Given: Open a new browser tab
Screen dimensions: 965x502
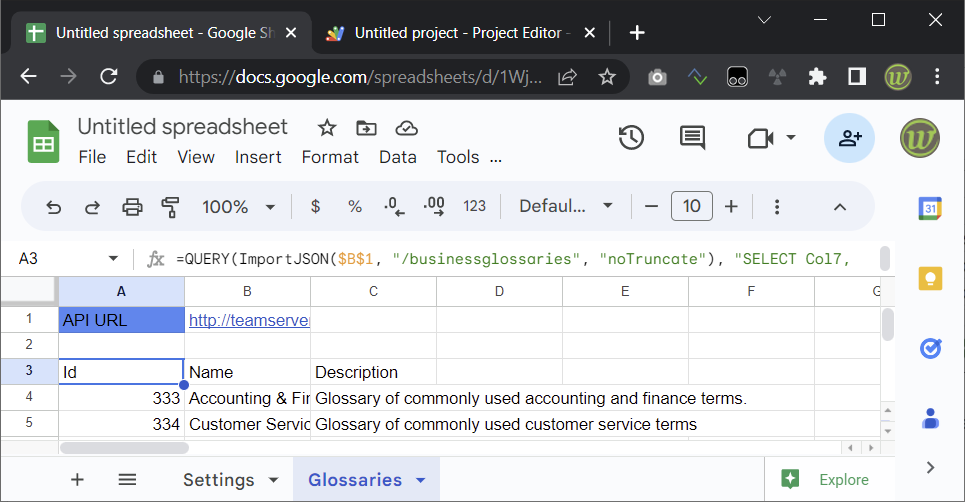Looking at the screenshot, I should (637, 33).
